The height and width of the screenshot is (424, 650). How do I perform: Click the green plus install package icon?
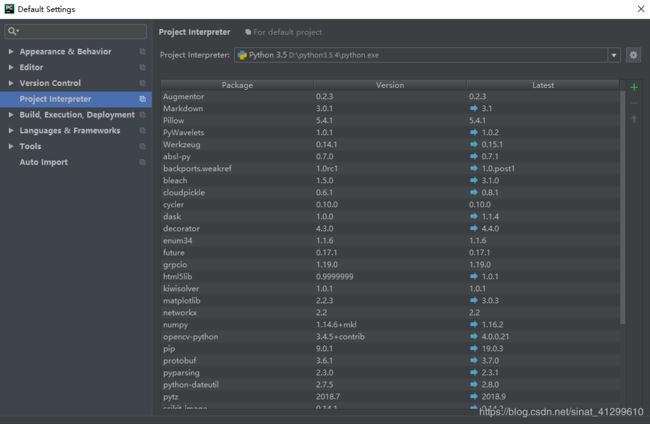634,87
